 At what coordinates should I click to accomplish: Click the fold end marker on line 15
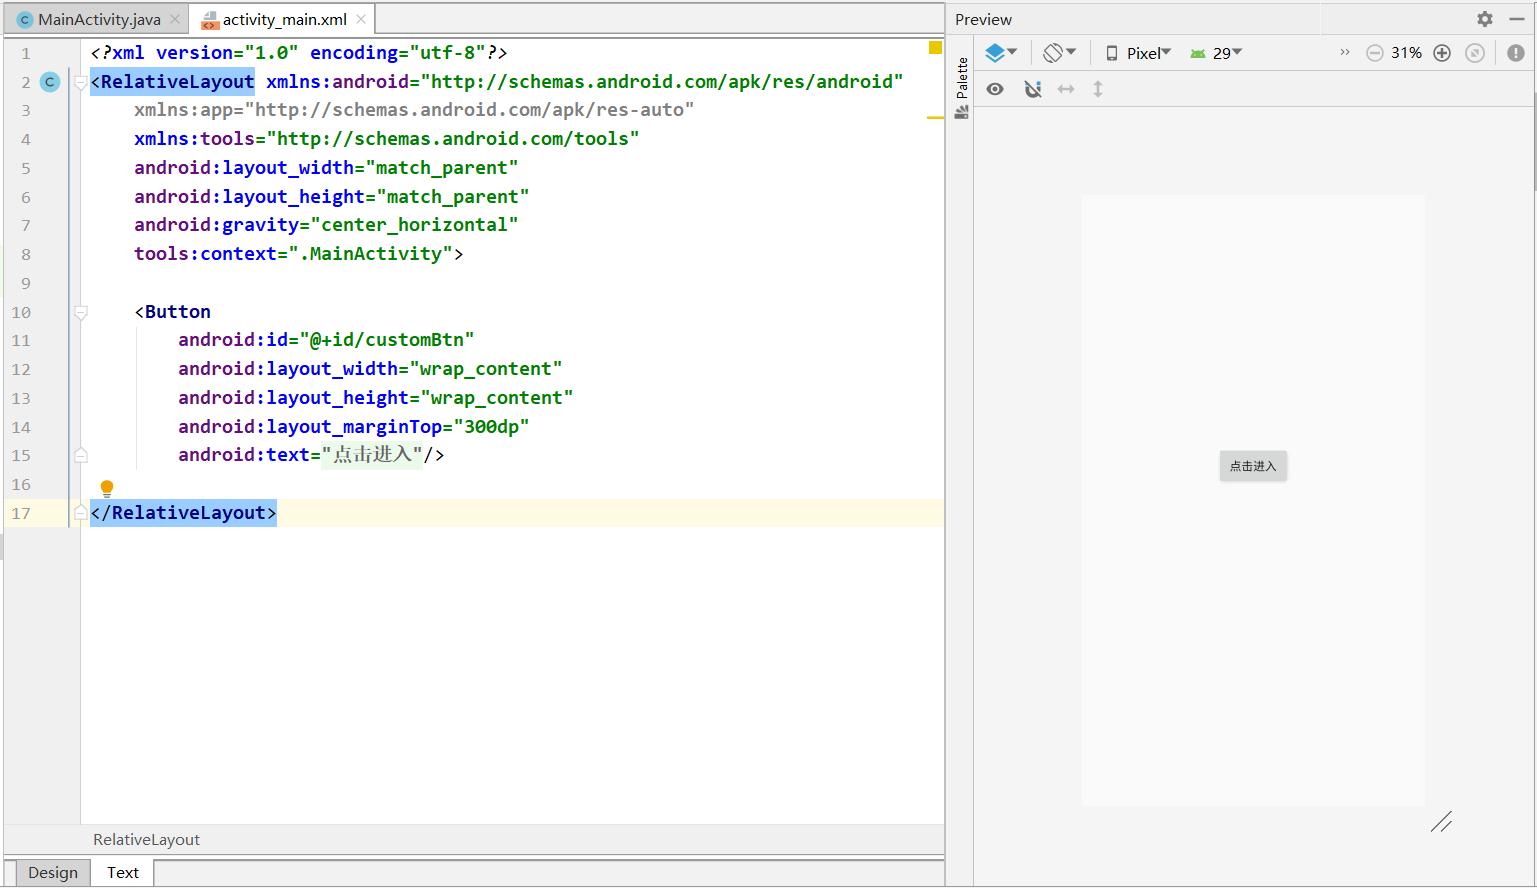[81, 455]
